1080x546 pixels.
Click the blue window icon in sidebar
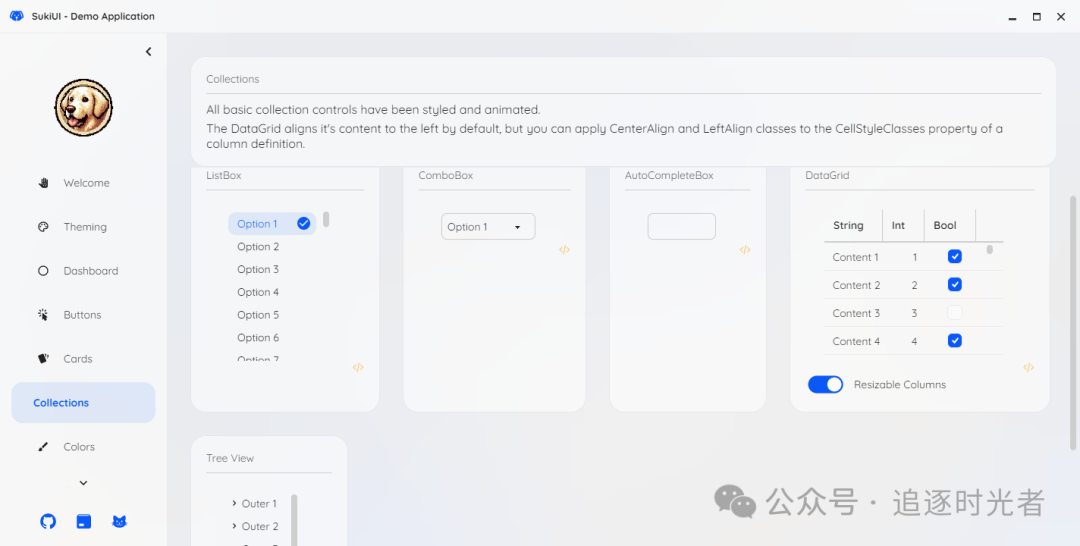click(x=83, y=521)
